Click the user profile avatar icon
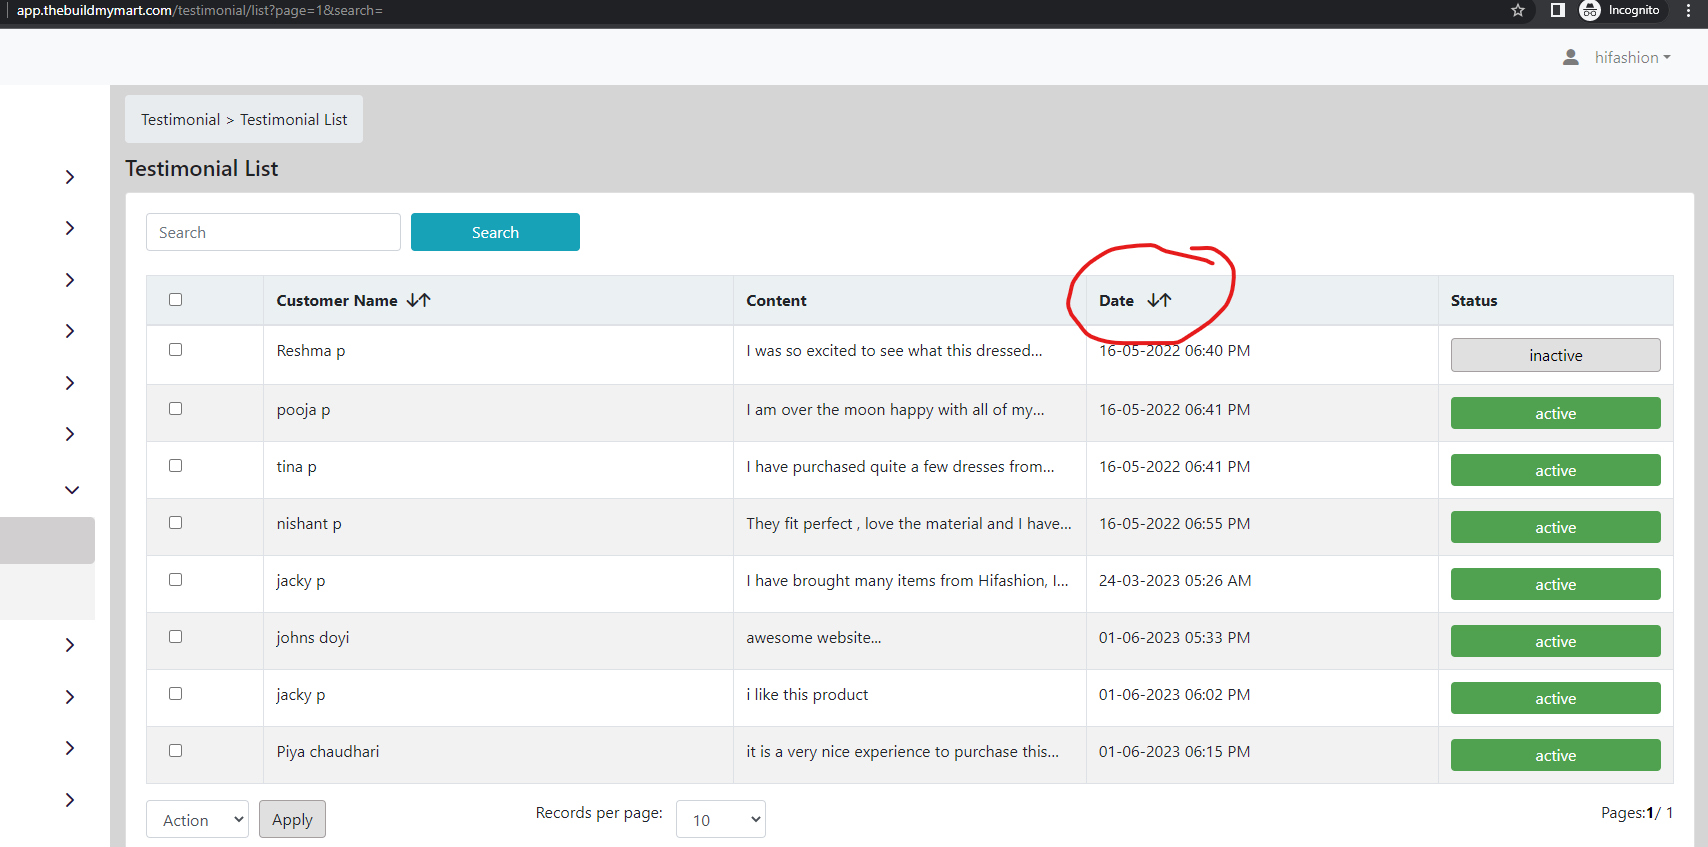 [1571, 58]
